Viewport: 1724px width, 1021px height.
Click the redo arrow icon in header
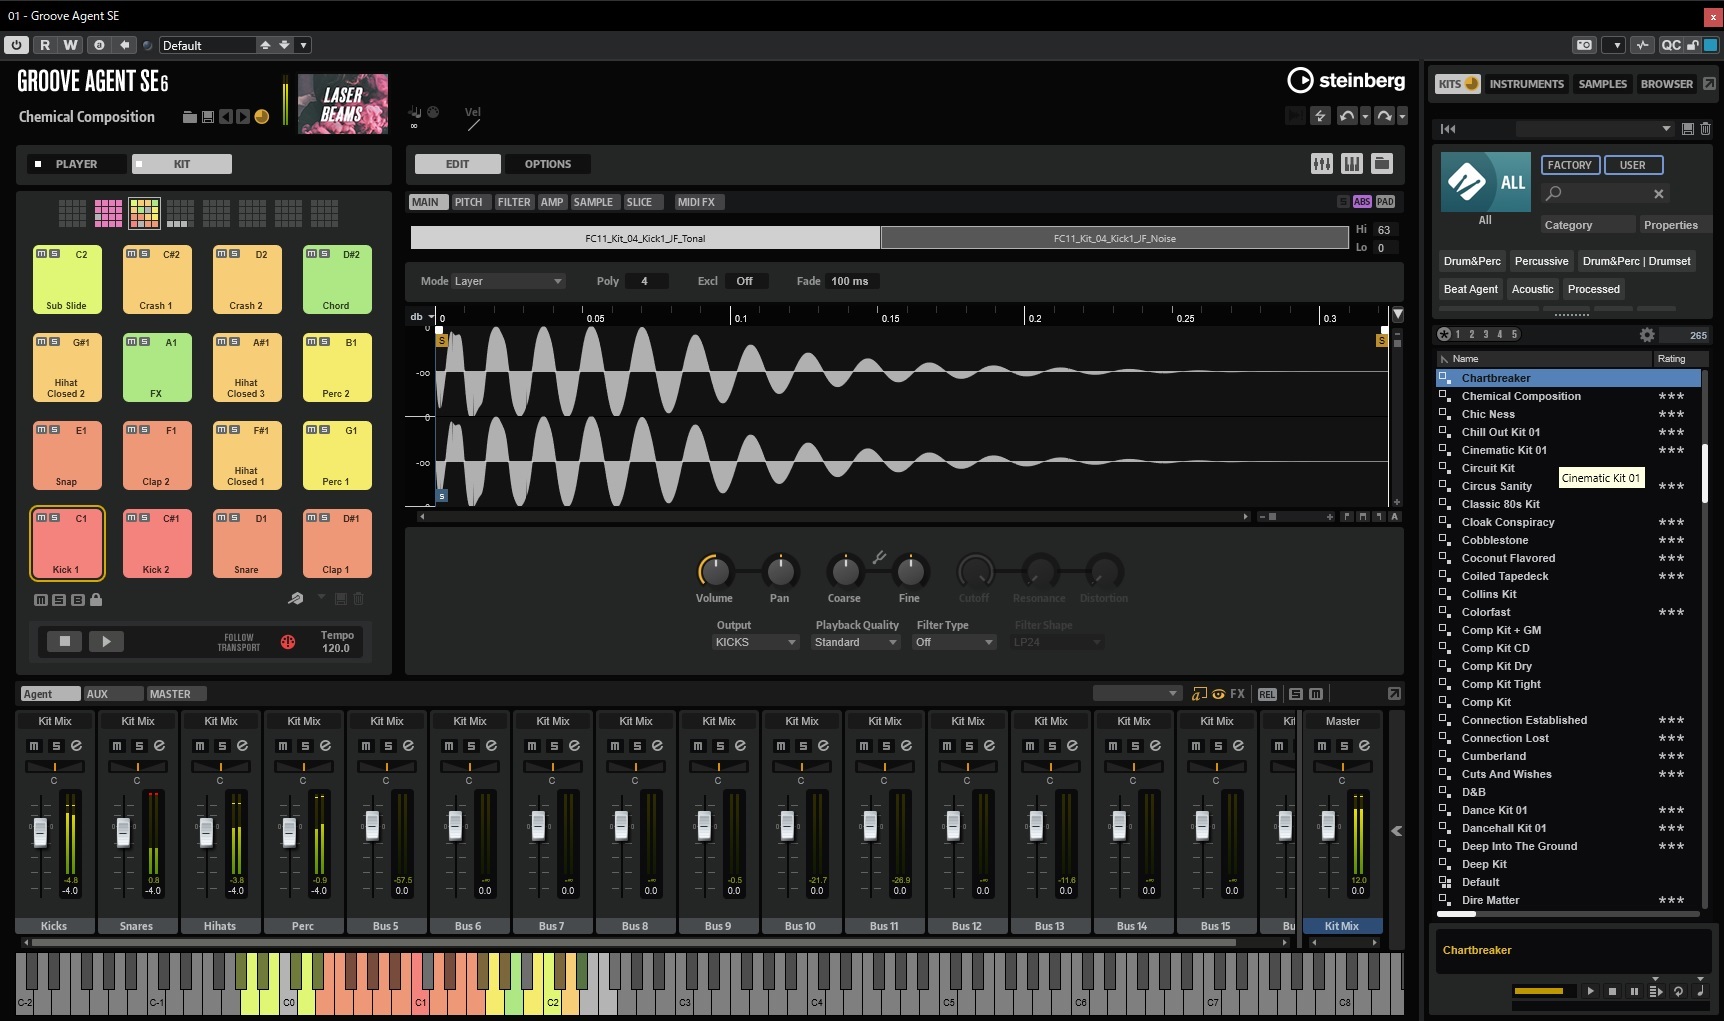[x=1384, y=116]
